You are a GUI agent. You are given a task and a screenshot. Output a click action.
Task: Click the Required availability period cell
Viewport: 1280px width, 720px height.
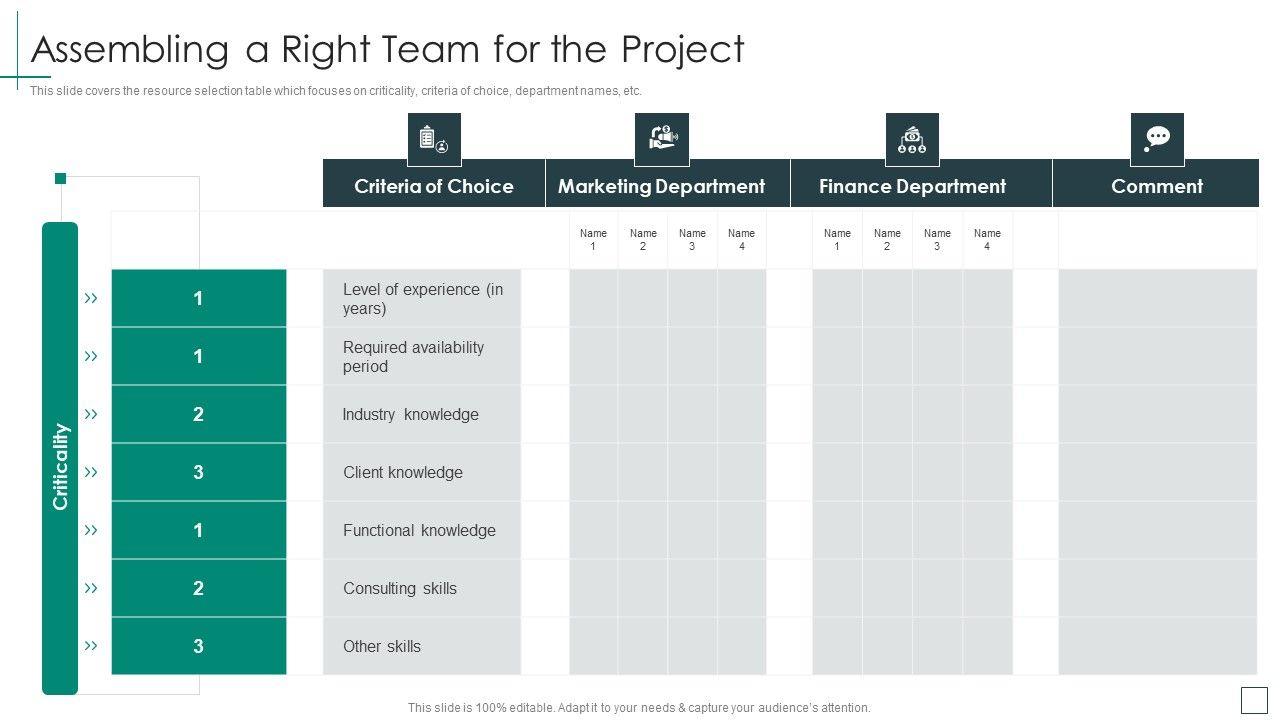421,356
